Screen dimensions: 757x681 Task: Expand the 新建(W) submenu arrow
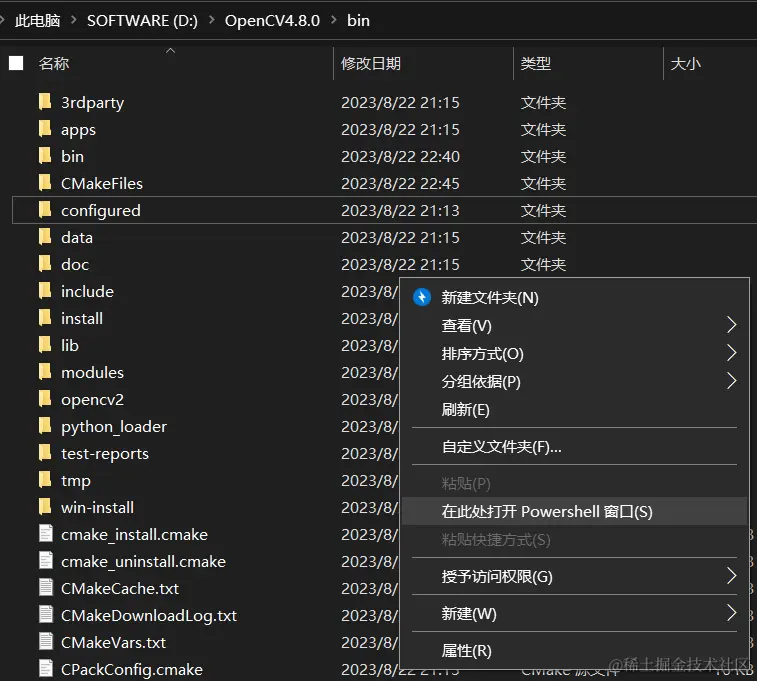(x=731, y=613)
